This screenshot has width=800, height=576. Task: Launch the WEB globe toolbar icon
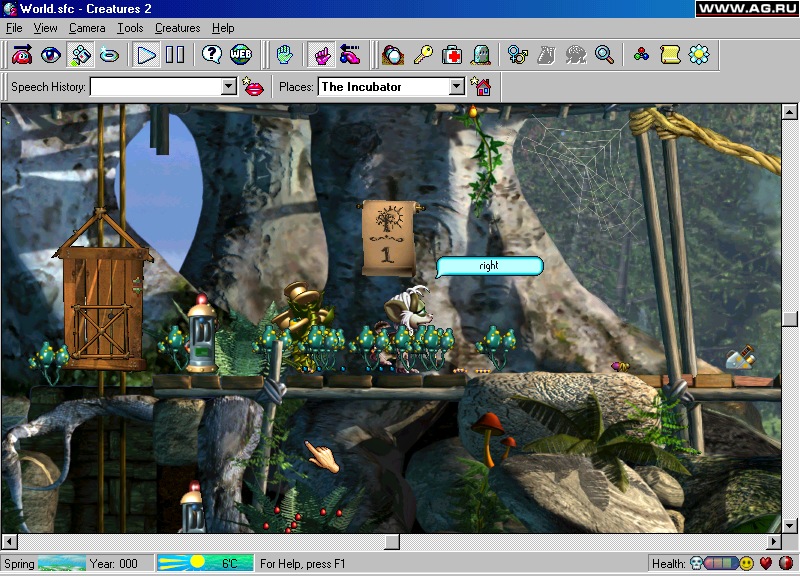point(240,54)
